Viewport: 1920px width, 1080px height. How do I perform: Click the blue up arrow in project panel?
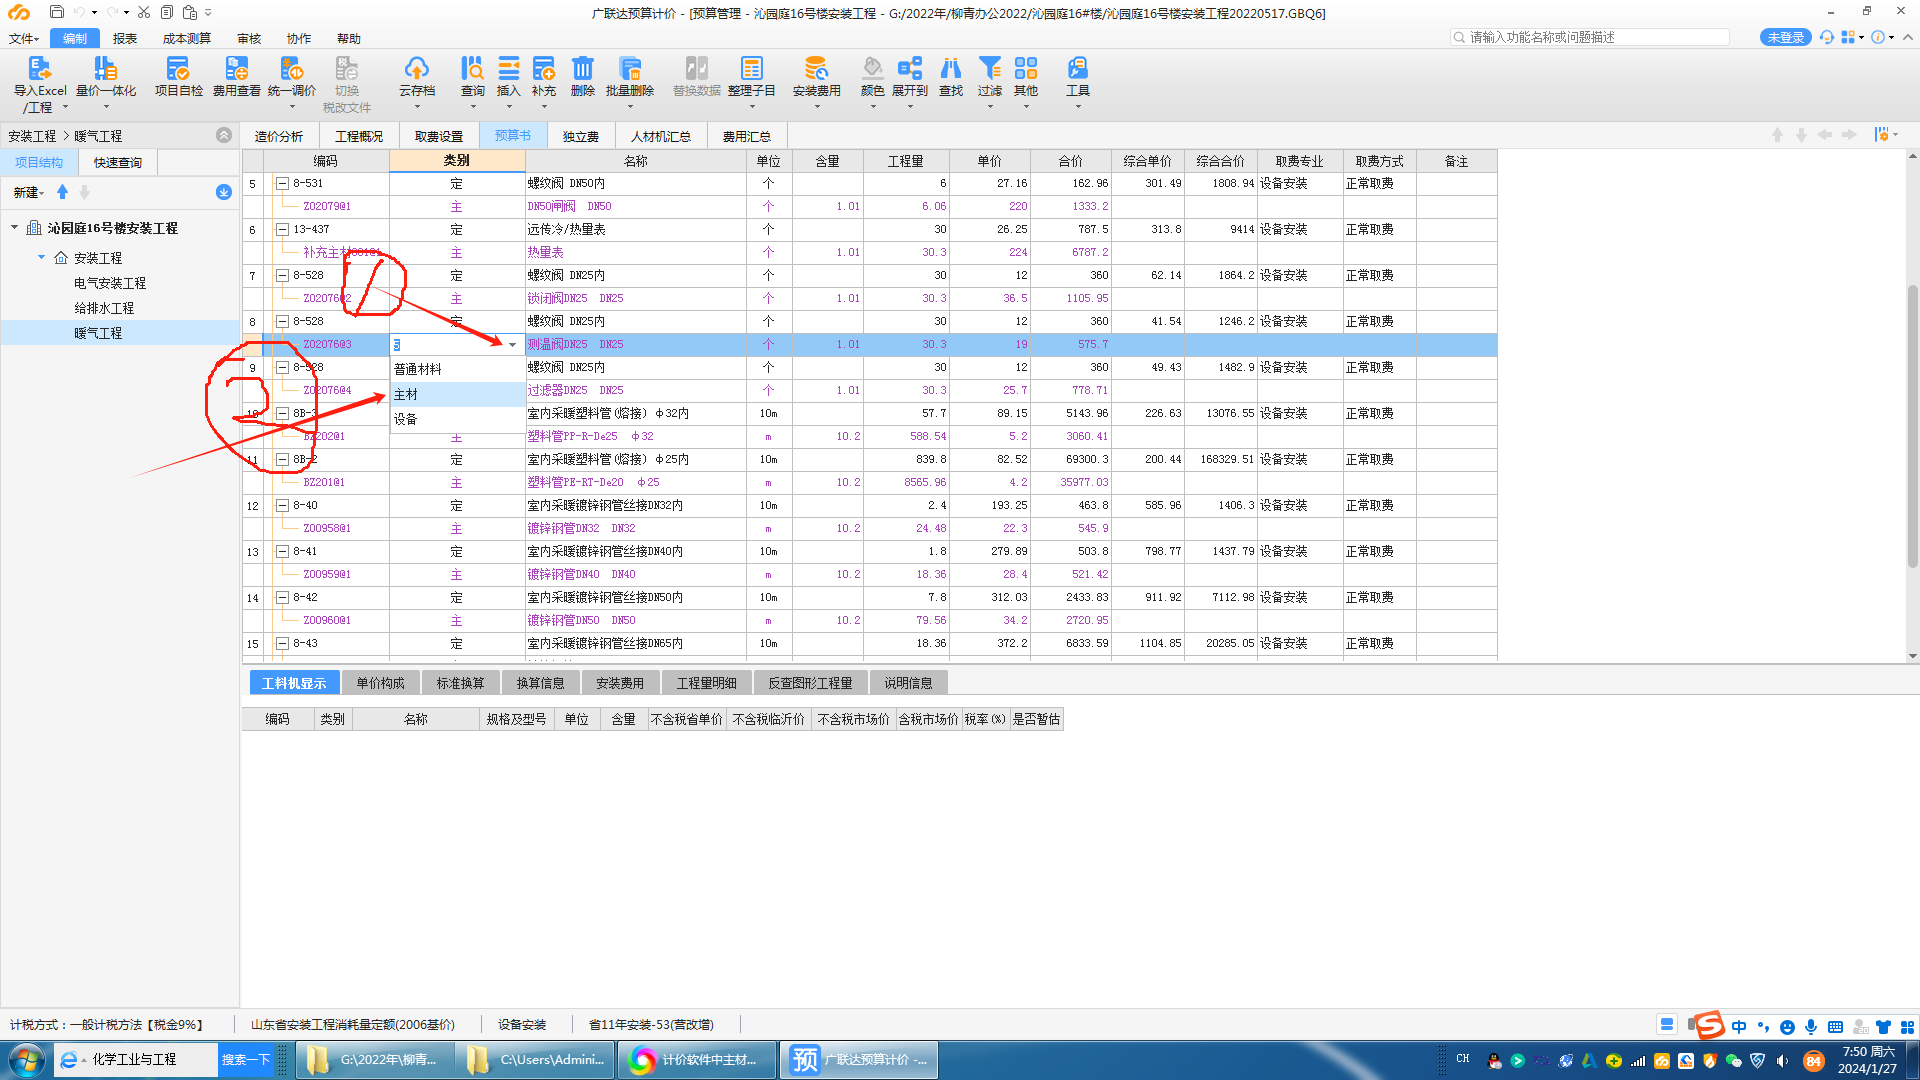coord(62,192)
